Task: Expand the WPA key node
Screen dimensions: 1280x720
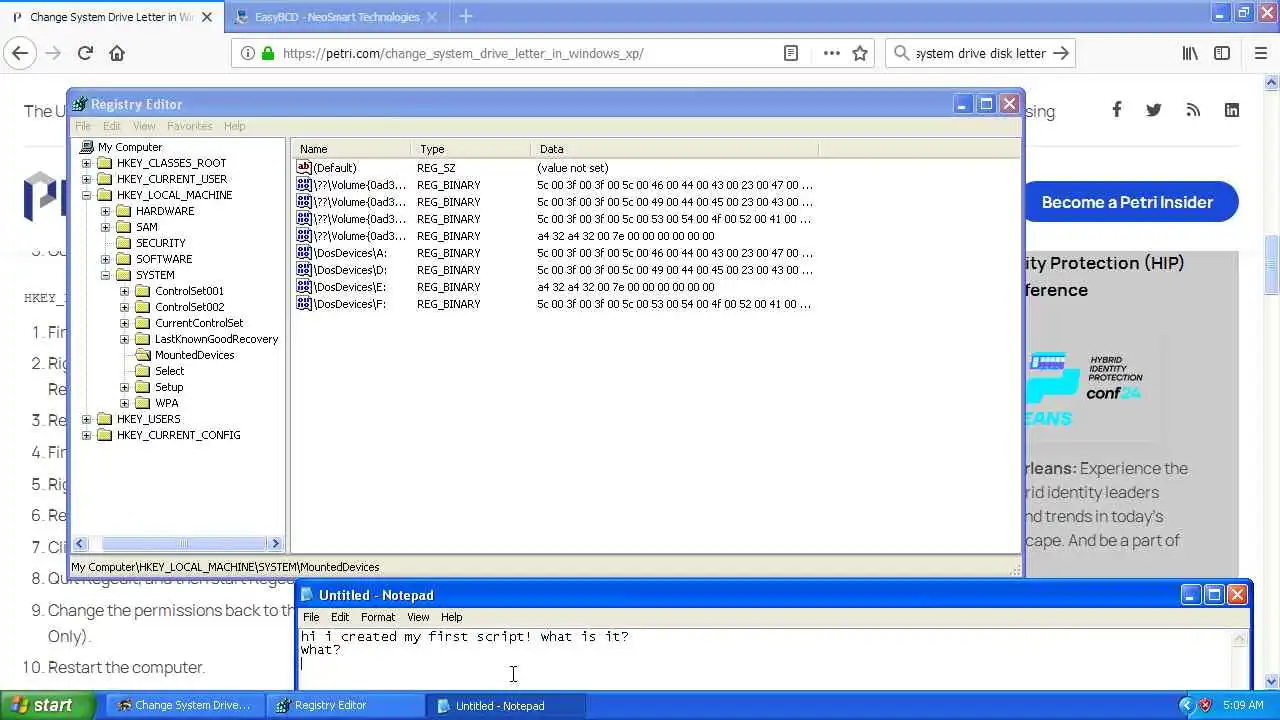Action: pos(124,403)
